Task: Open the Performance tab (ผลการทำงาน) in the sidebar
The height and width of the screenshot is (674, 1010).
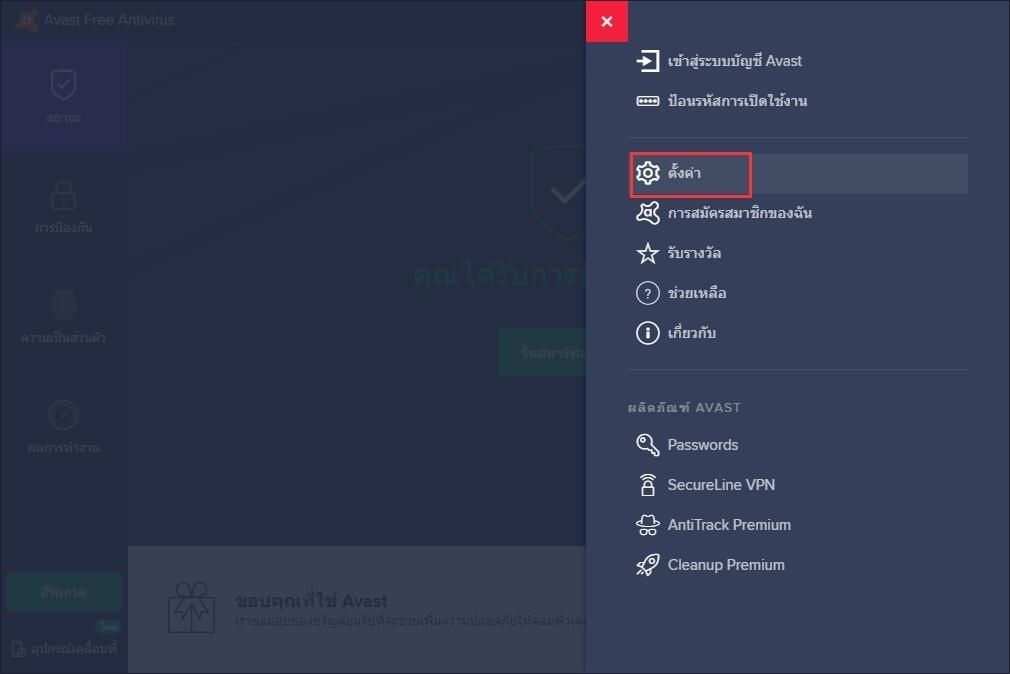Action: (x=64, y=427)
